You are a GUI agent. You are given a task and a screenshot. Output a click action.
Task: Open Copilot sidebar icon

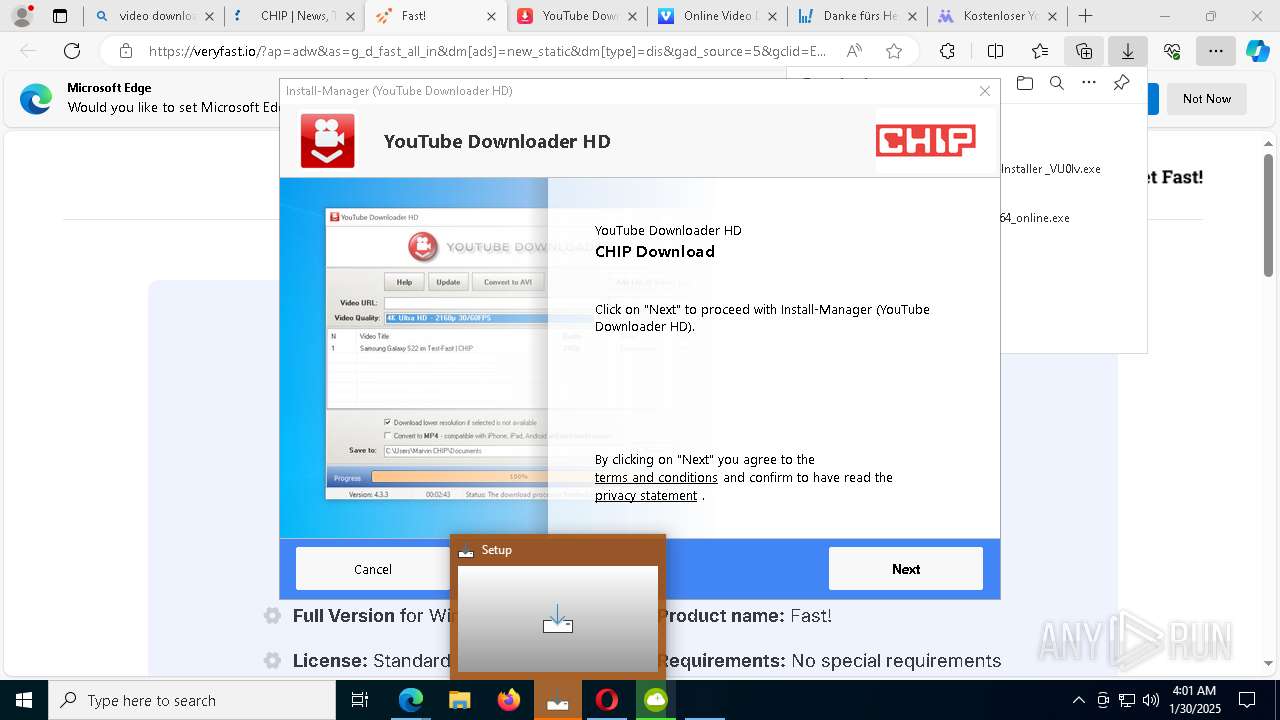[x=1258, y=51]
